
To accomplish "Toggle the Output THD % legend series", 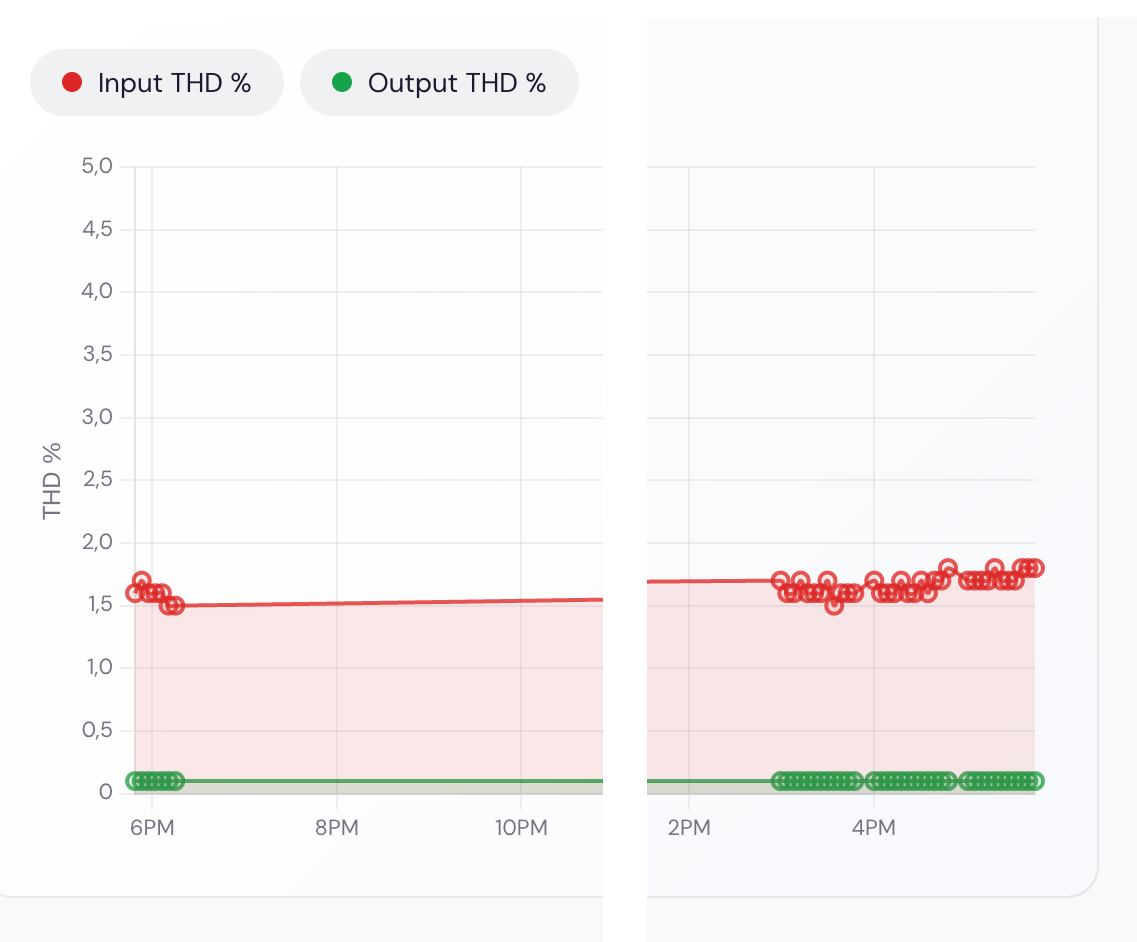I will 440,83.
